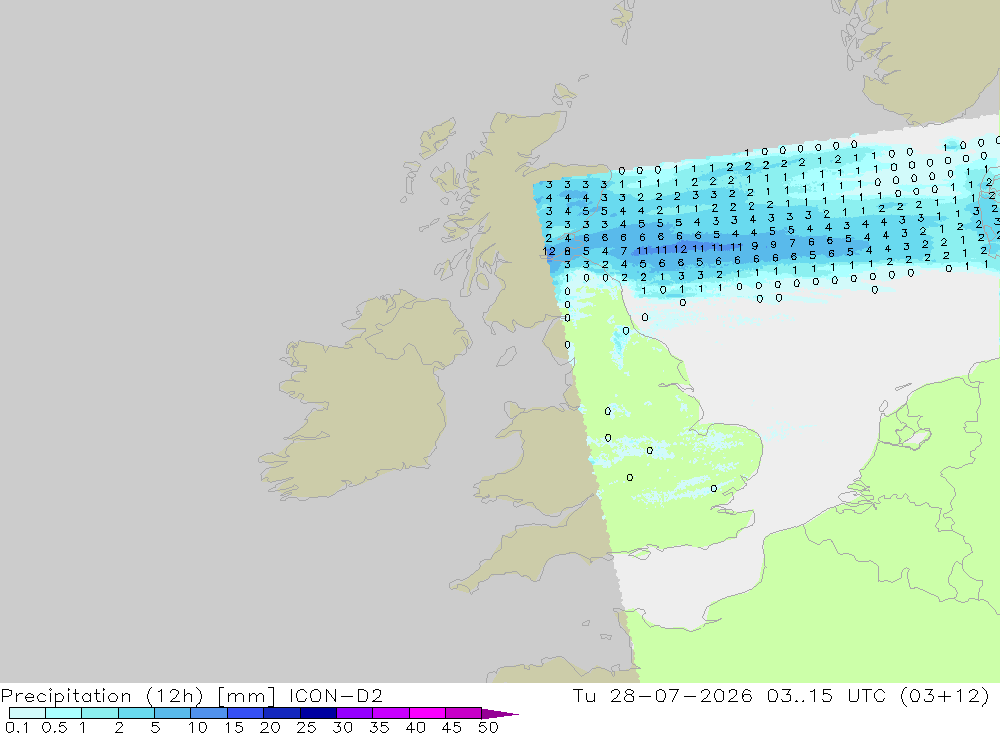This screenshot has width=1000, height=733.
Task: Click the 35–40 mm legend color swatch
Action: pos(390,713)
